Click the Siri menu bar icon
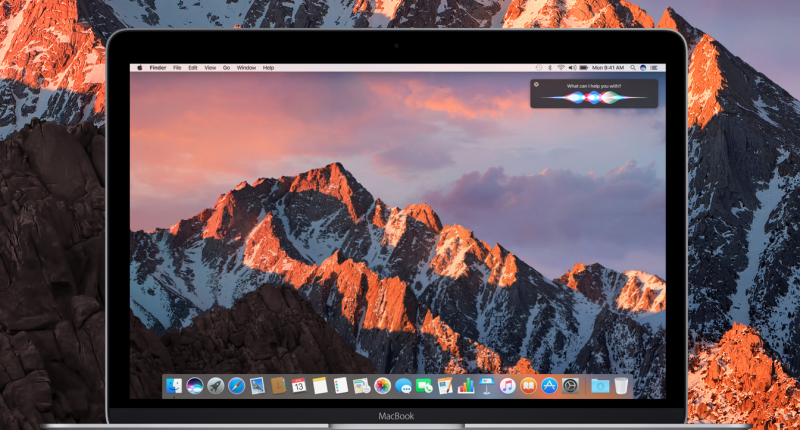The width and height of the screenshot is (800, 430). [643, 67]
